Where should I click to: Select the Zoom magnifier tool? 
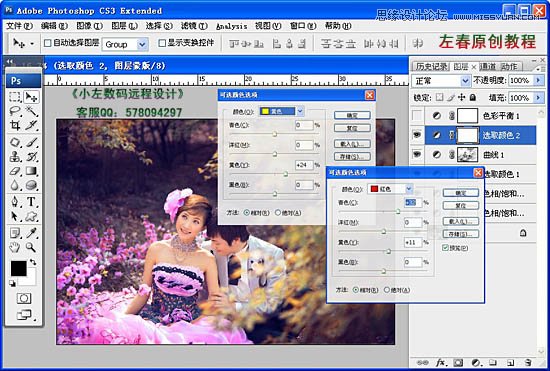pyautogui.click(x=31, y=247)
